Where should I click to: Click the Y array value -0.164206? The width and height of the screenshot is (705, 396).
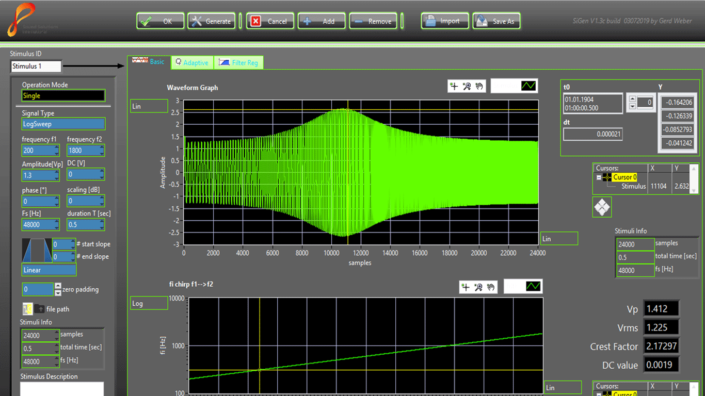coord(677,102)
